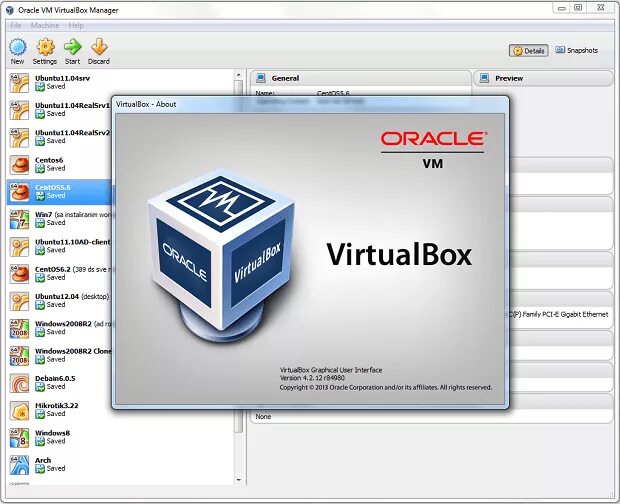Viewport: 620px width, 504px height.
Task: Collapse the Preview section header
Action: point(544,78)
